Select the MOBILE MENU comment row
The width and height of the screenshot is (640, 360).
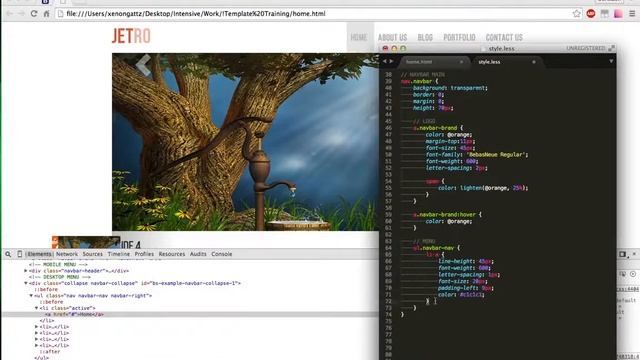tap(58, 264)
